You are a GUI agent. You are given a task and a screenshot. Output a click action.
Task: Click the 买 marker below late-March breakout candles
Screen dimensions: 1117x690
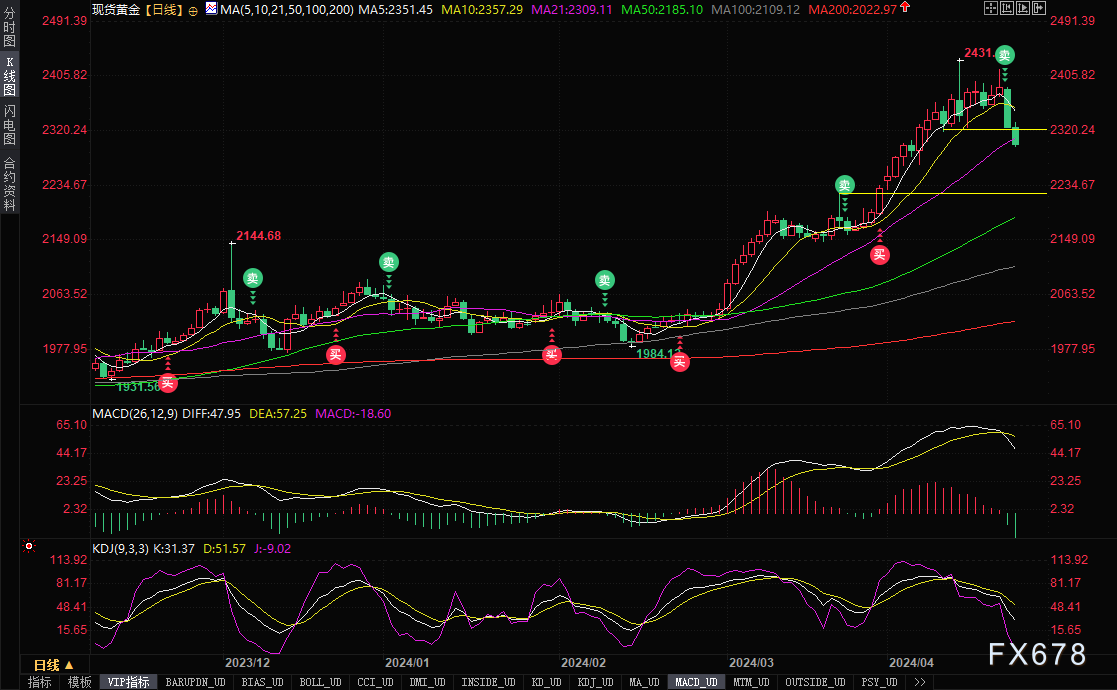[x=880, y=254]
